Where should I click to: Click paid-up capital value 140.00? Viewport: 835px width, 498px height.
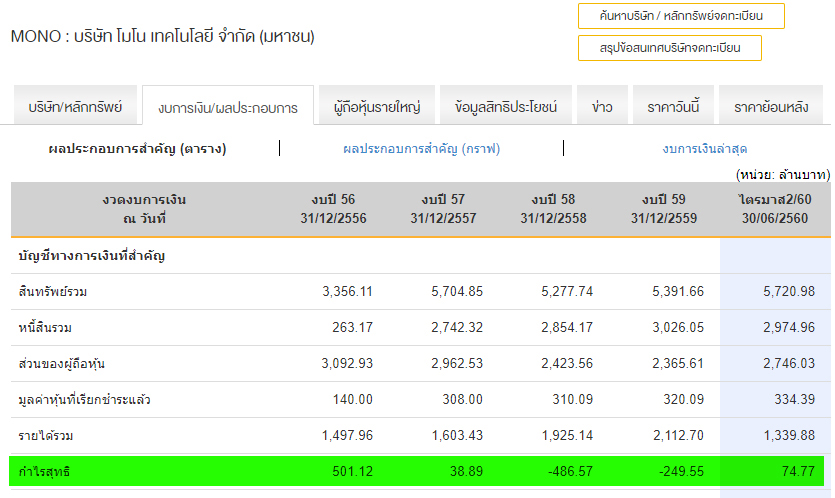click(x=353, y=399)
